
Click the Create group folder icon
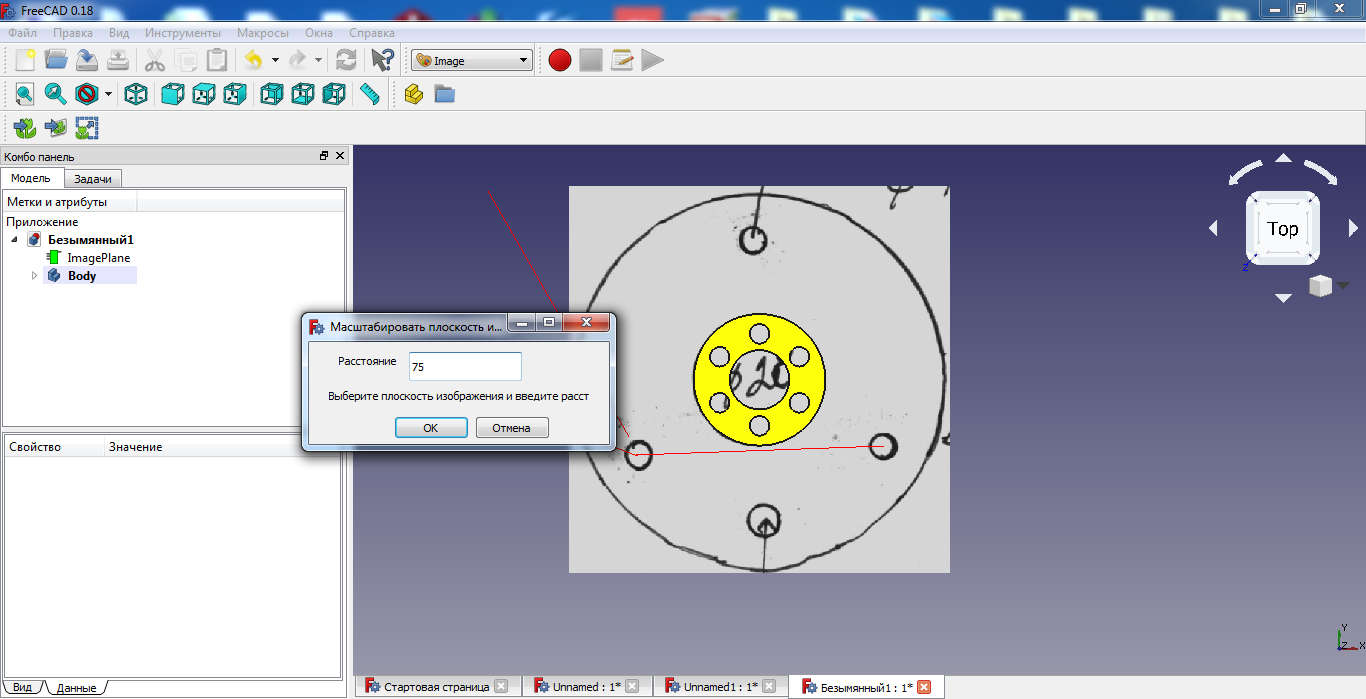(x=445, y=94)
